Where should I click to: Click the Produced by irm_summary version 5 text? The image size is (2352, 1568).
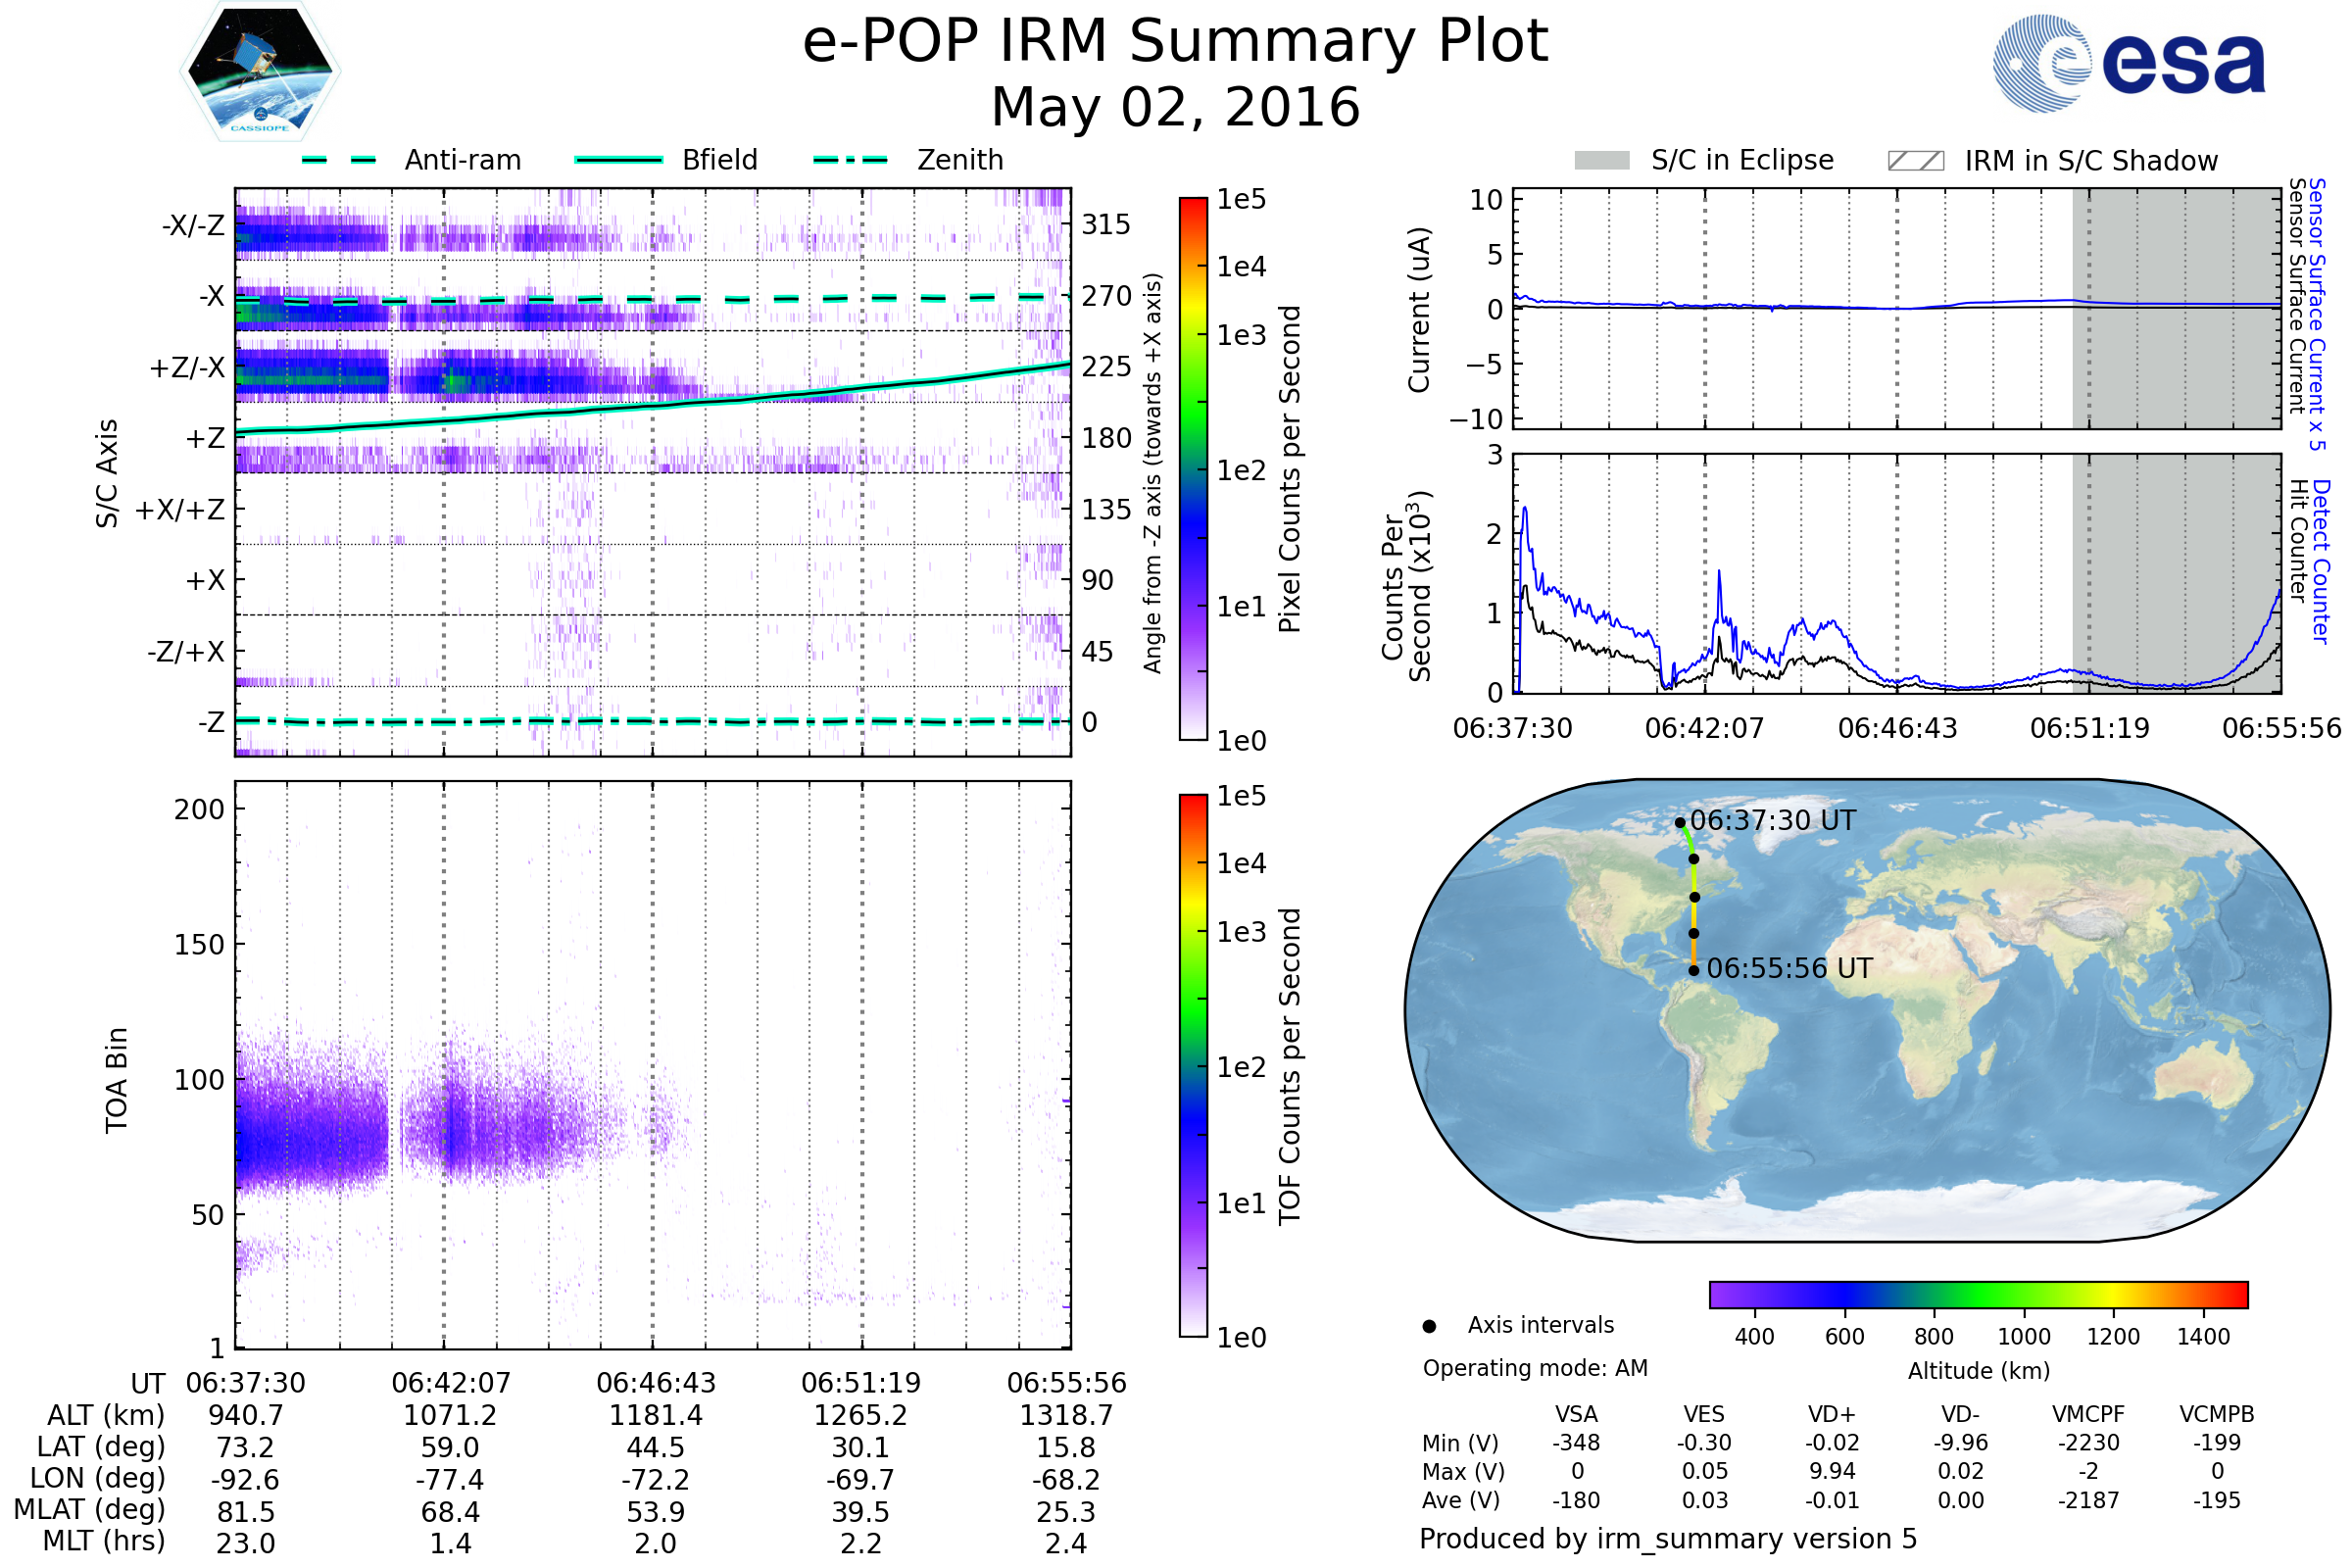click(x=1667, y=1538)
